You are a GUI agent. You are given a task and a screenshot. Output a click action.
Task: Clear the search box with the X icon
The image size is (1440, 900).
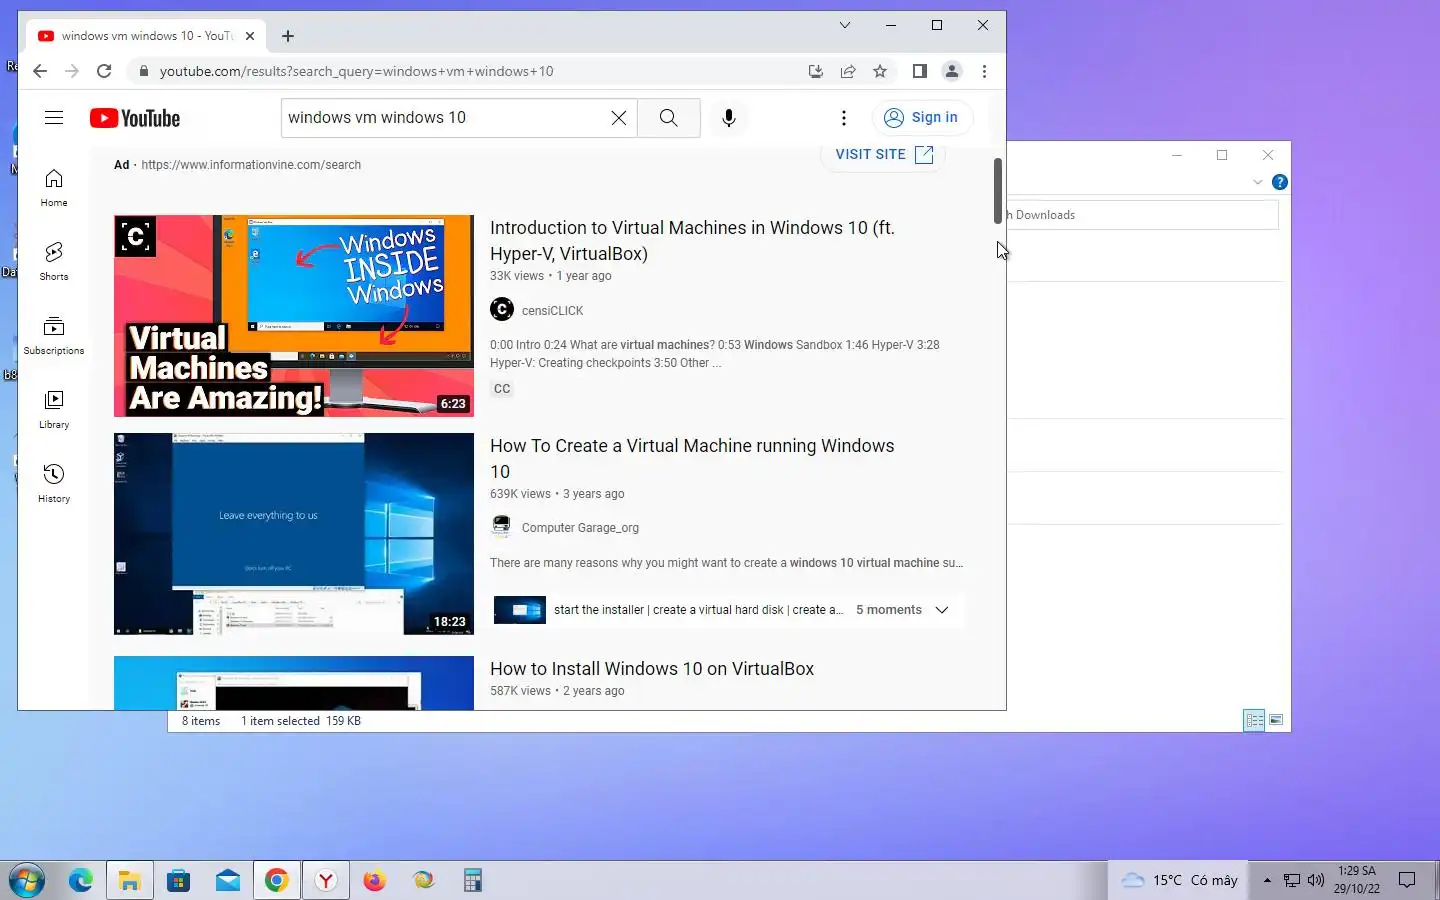(x=619, y=118)
